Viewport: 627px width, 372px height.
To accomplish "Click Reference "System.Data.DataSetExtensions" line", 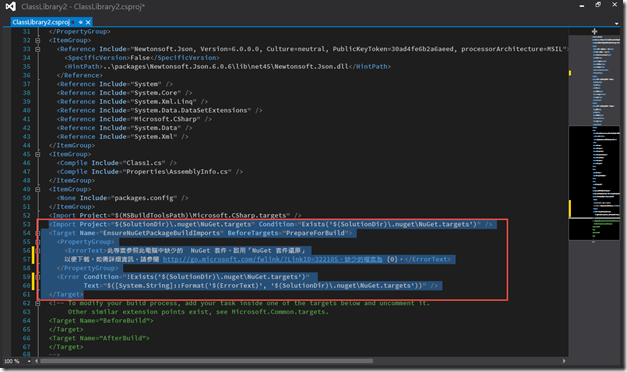I will coord(160,110).
